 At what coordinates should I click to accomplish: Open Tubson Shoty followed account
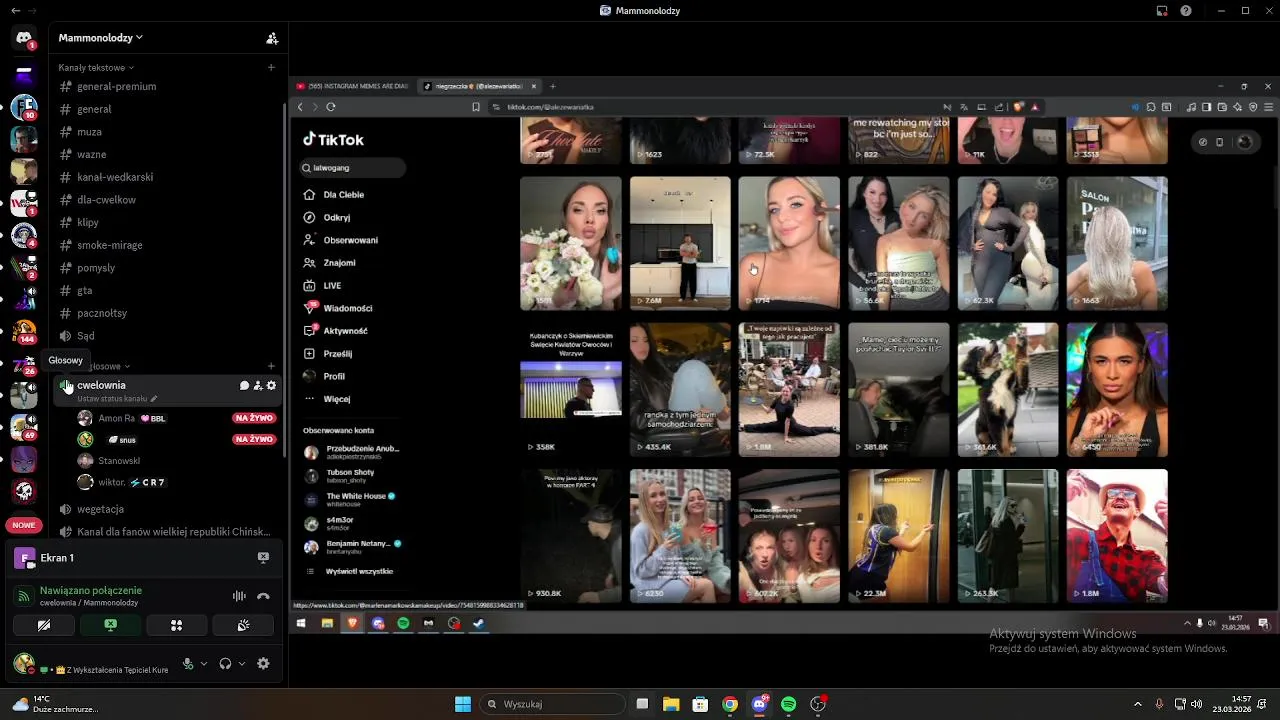[340, 475]
